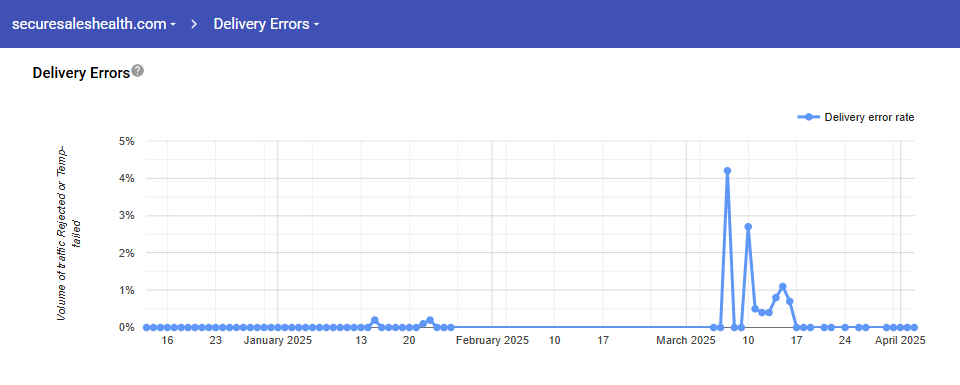
Task: Click the Delivery Errors section heading
Action: (81, 73)
